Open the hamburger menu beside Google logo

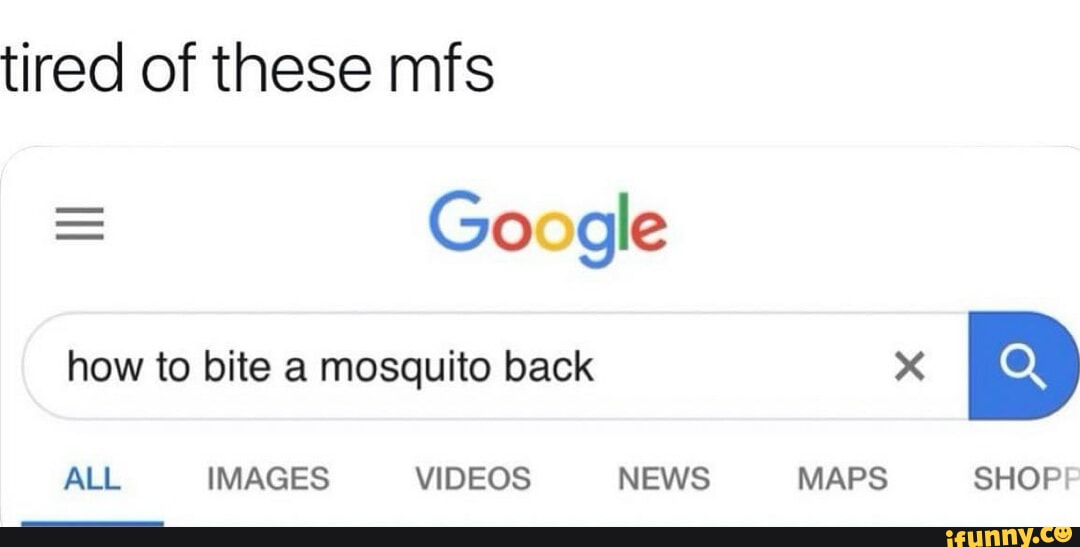[80, 225]
